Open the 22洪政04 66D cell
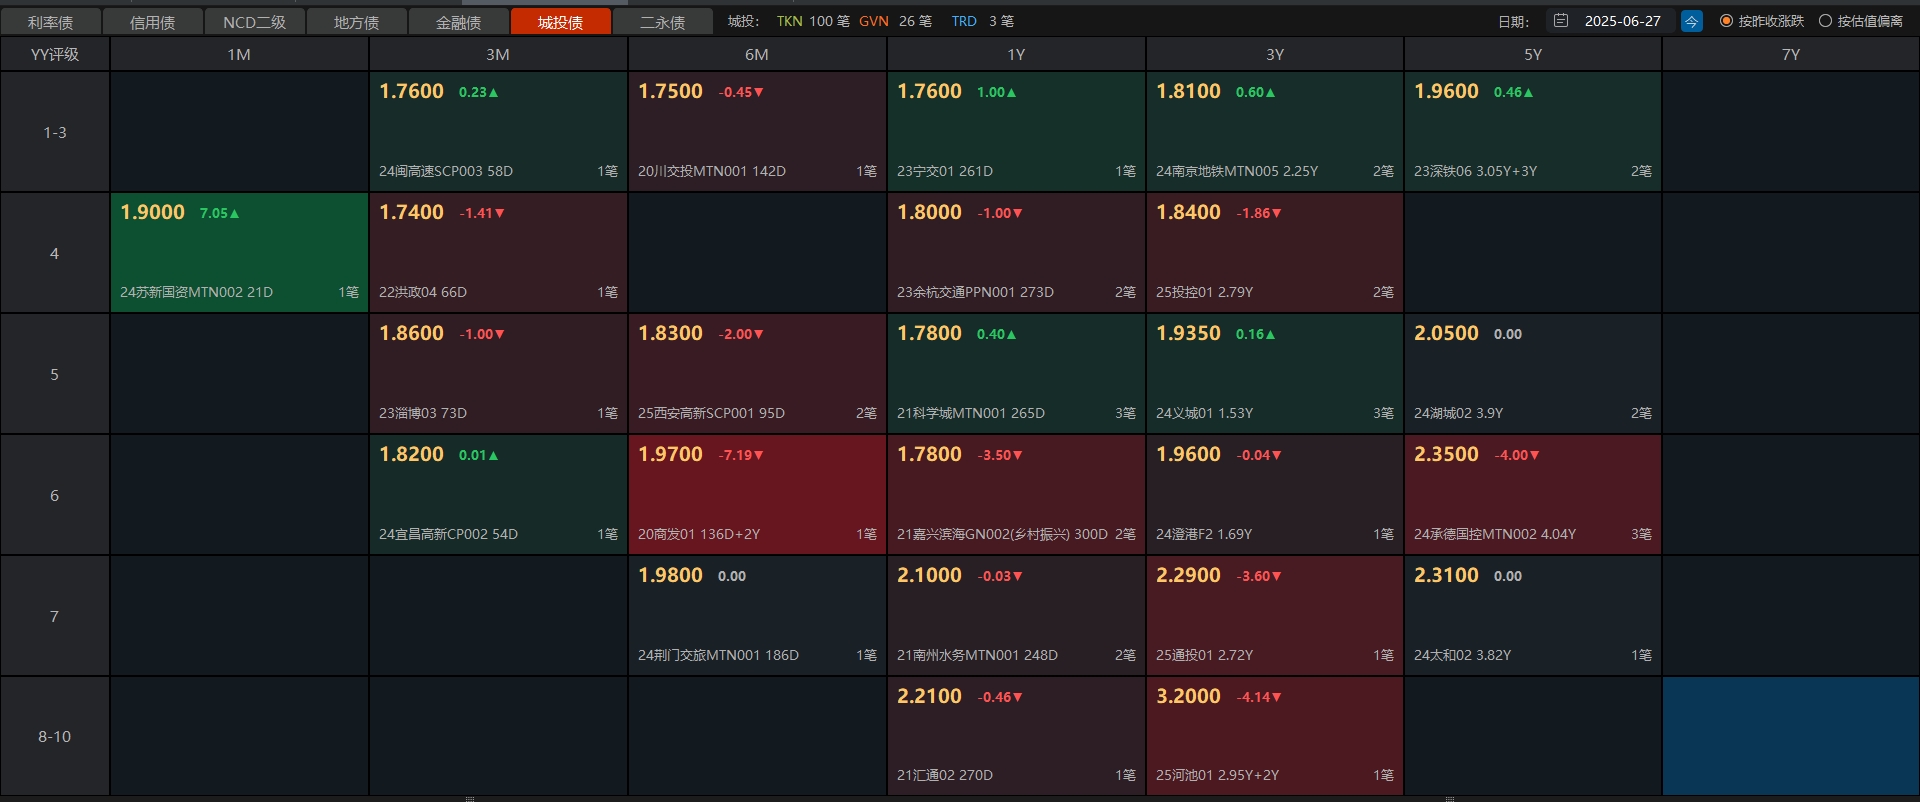The width and height of the screenshot is (1920, 802). coord(498,253)
